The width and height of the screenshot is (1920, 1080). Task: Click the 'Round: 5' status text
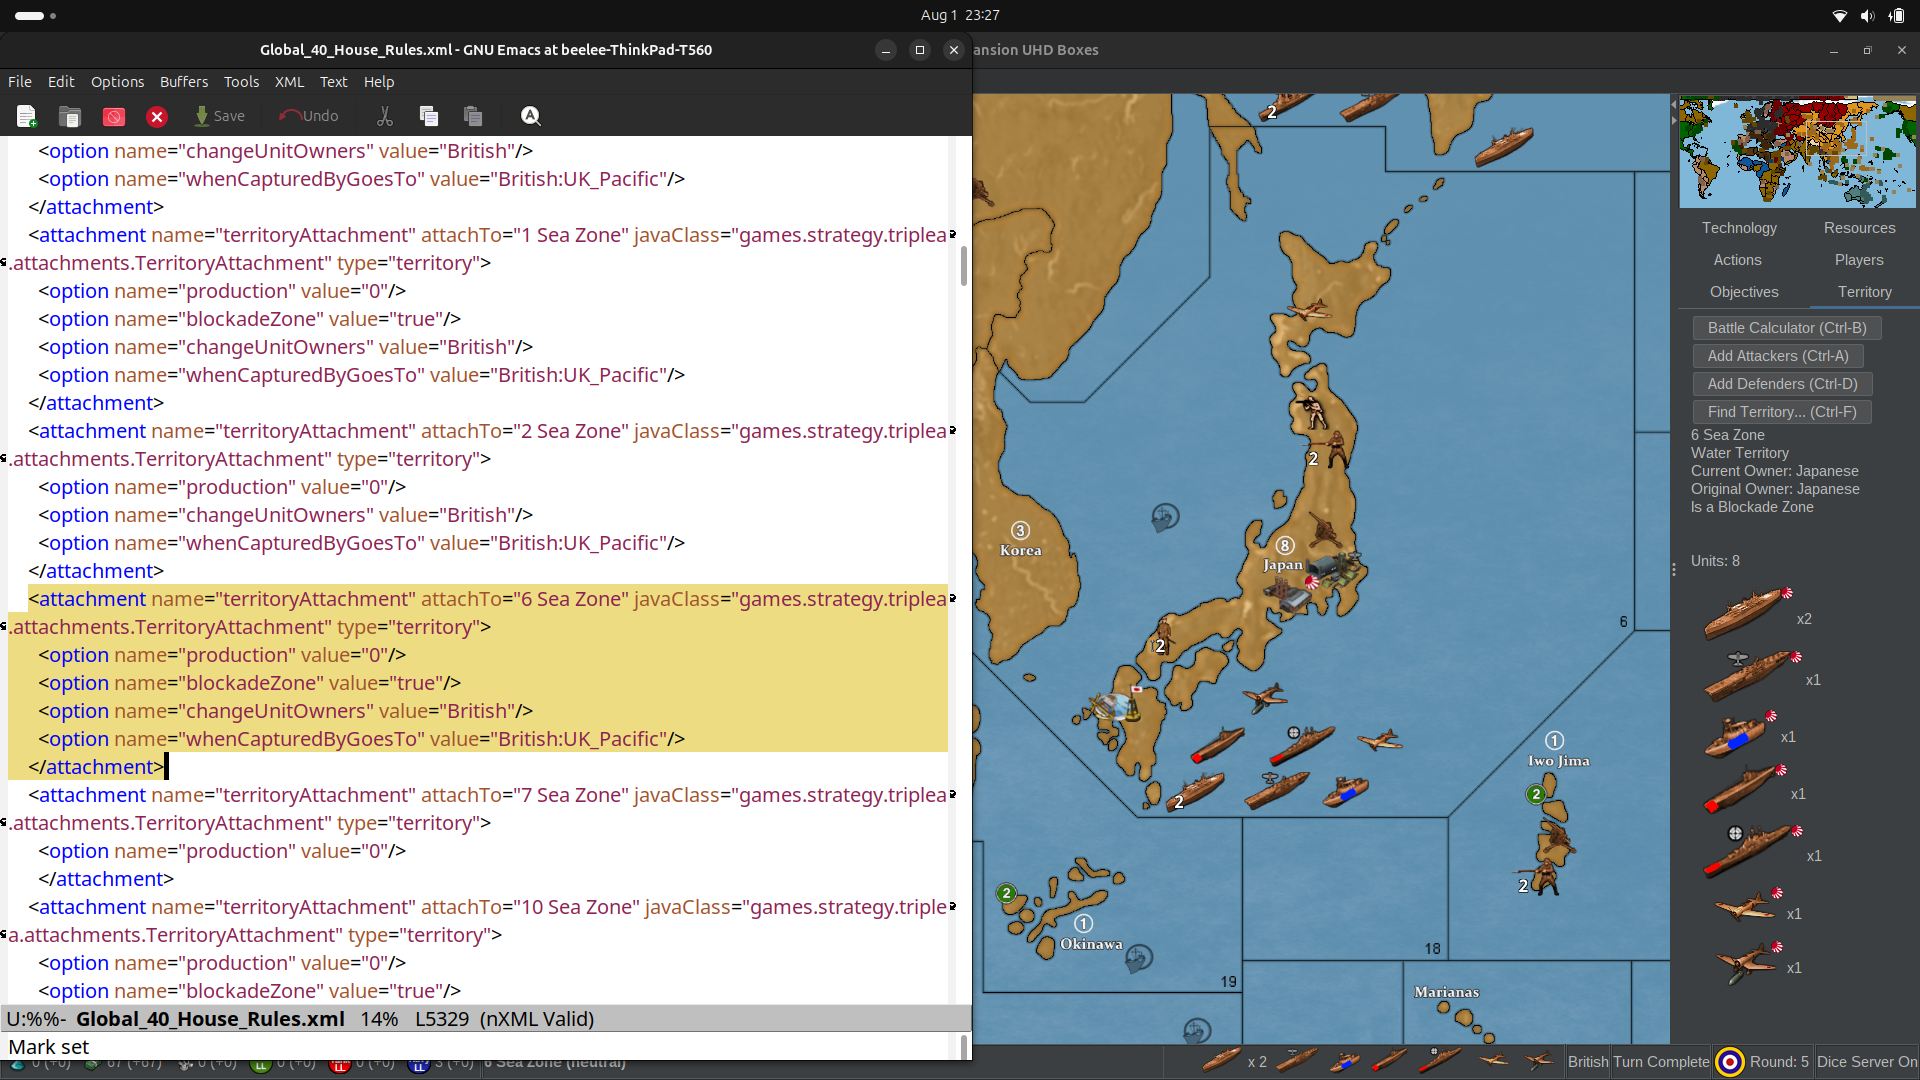1779,1062
